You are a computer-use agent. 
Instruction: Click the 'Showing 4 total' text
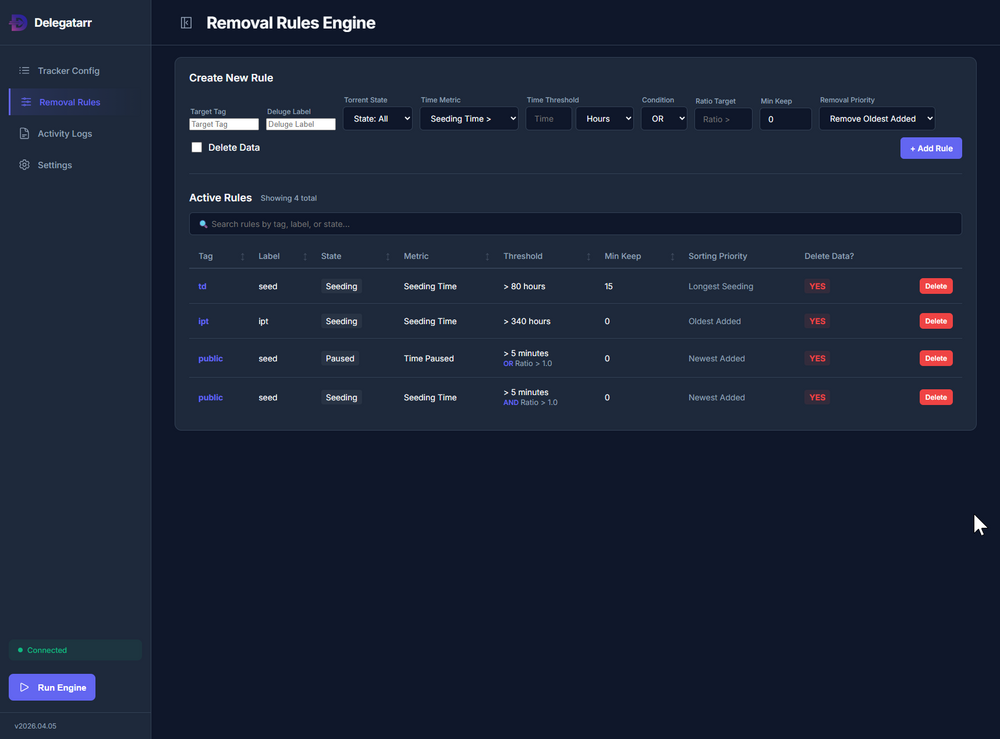[288, 198]
